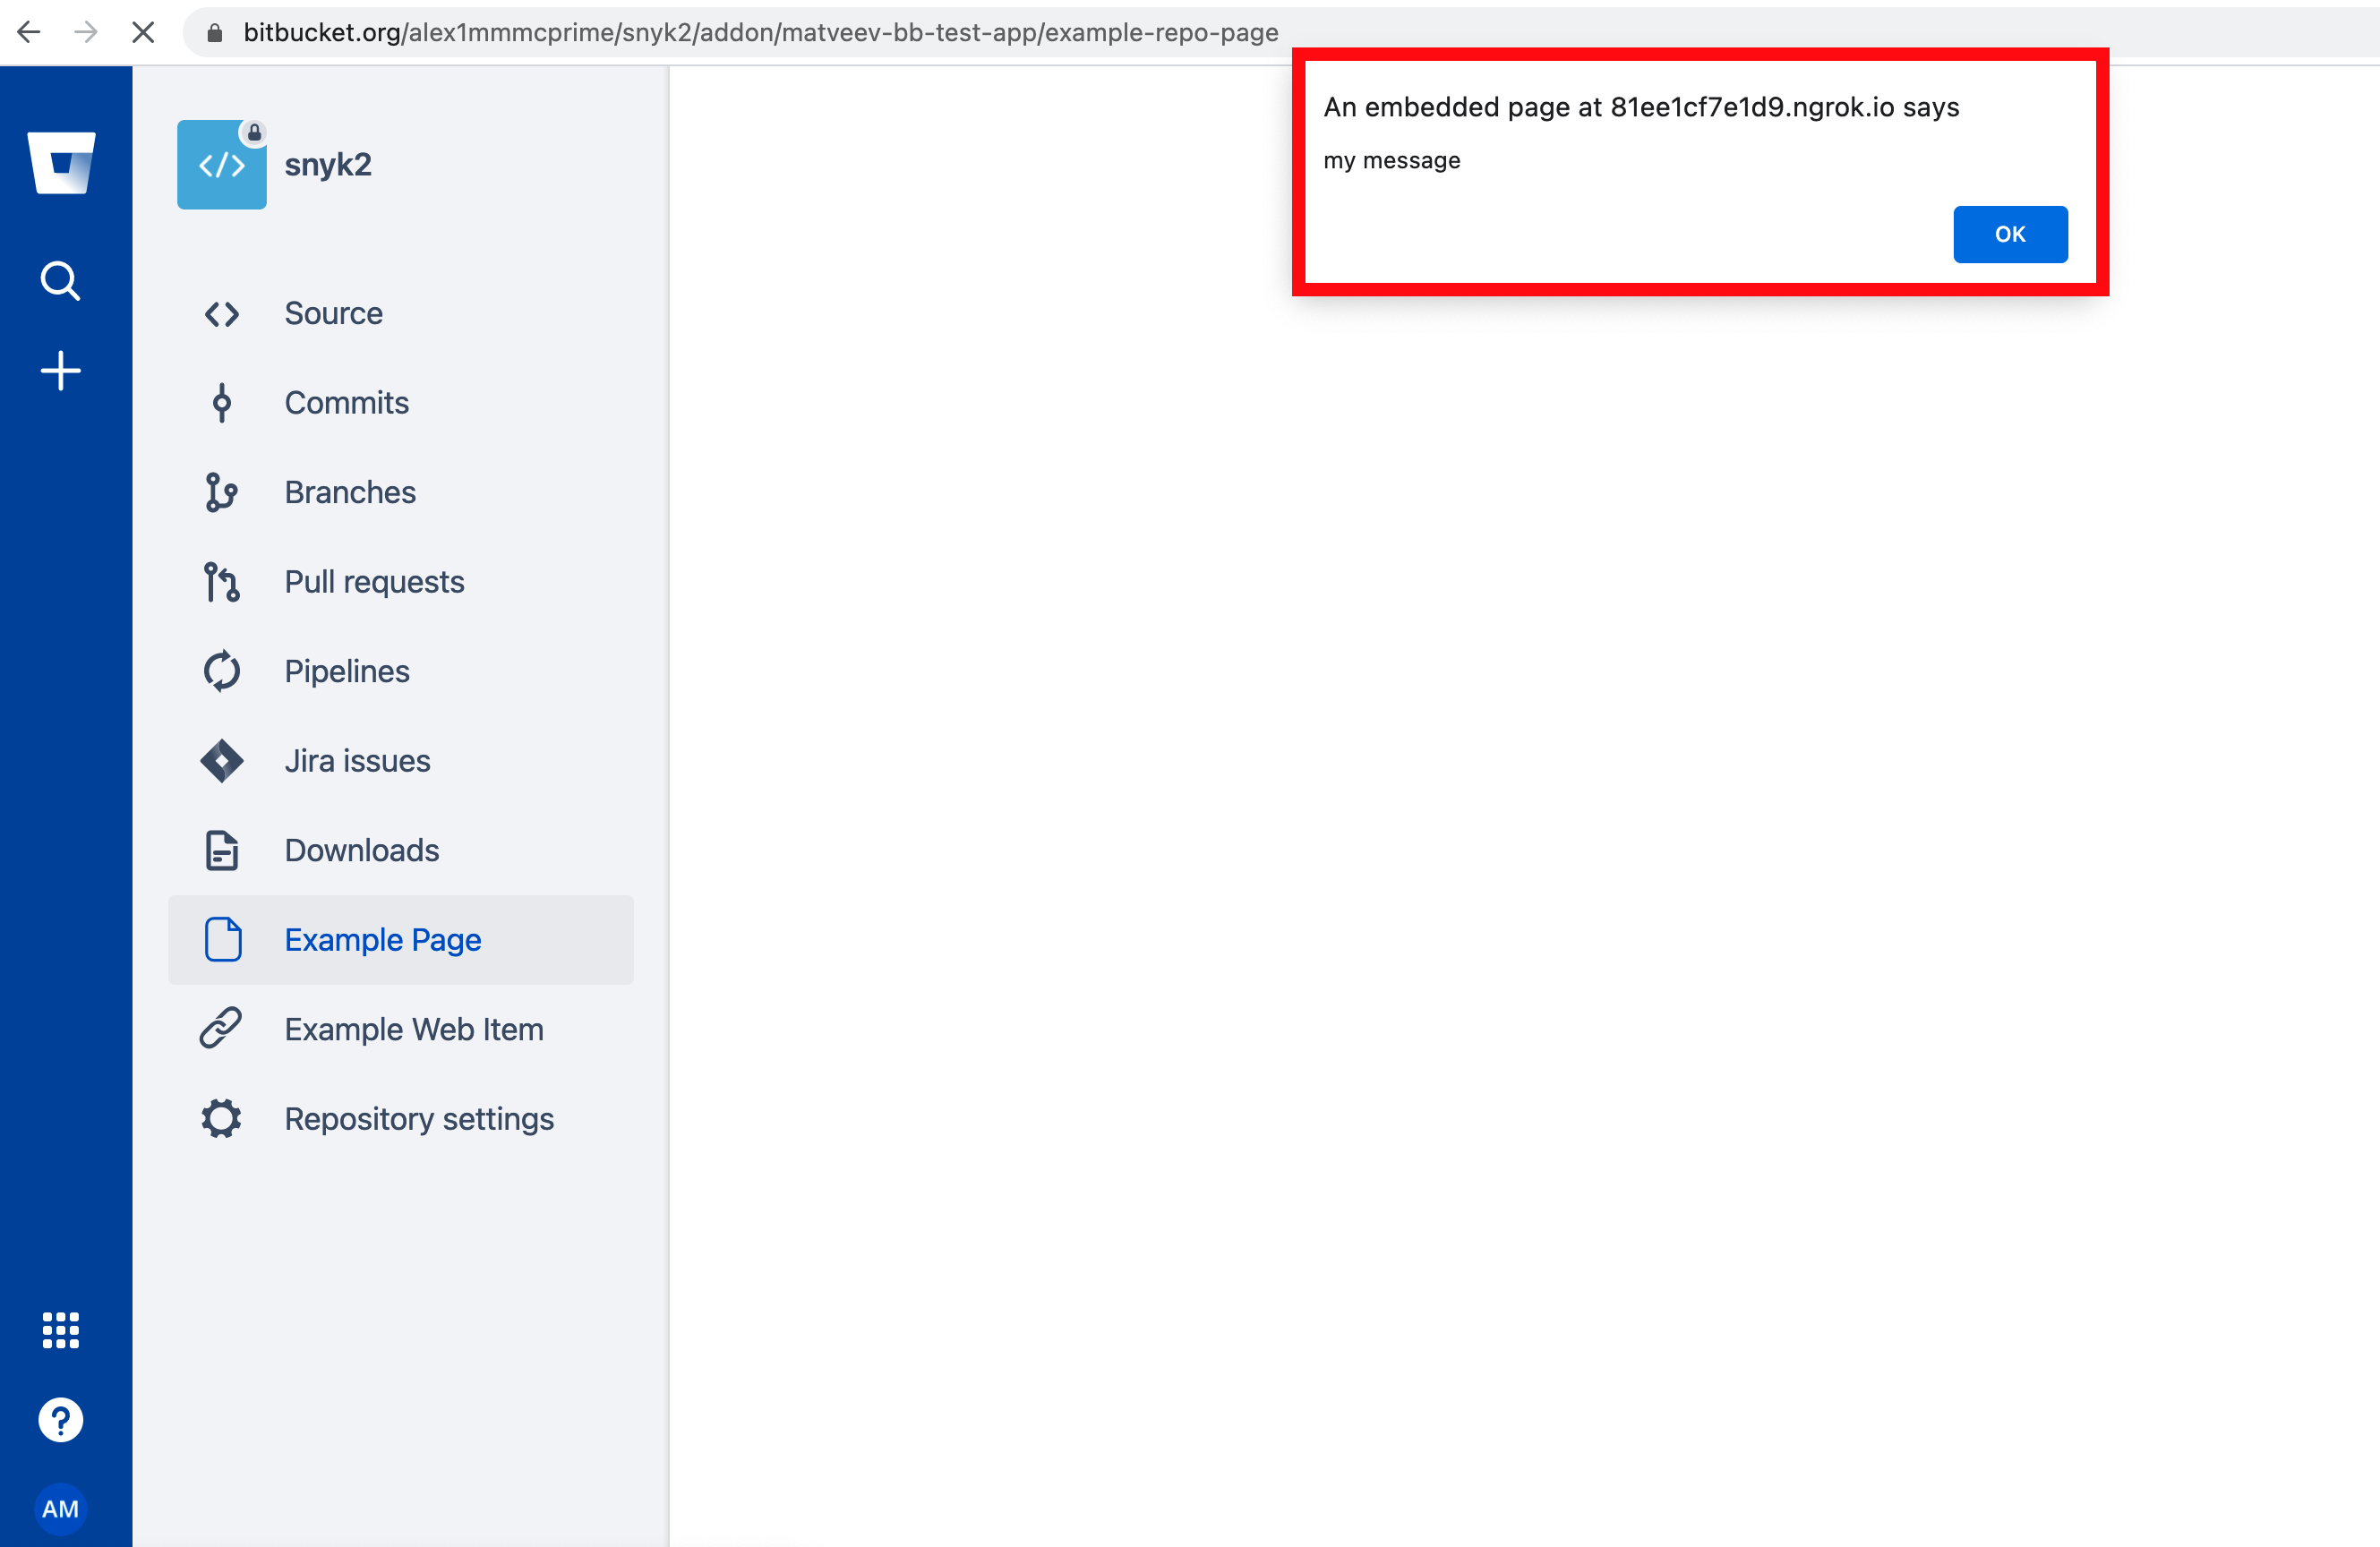Open the app switcher grid icon
2380x1547 pixels.
pyautogui.click(x=60, y=1330)
